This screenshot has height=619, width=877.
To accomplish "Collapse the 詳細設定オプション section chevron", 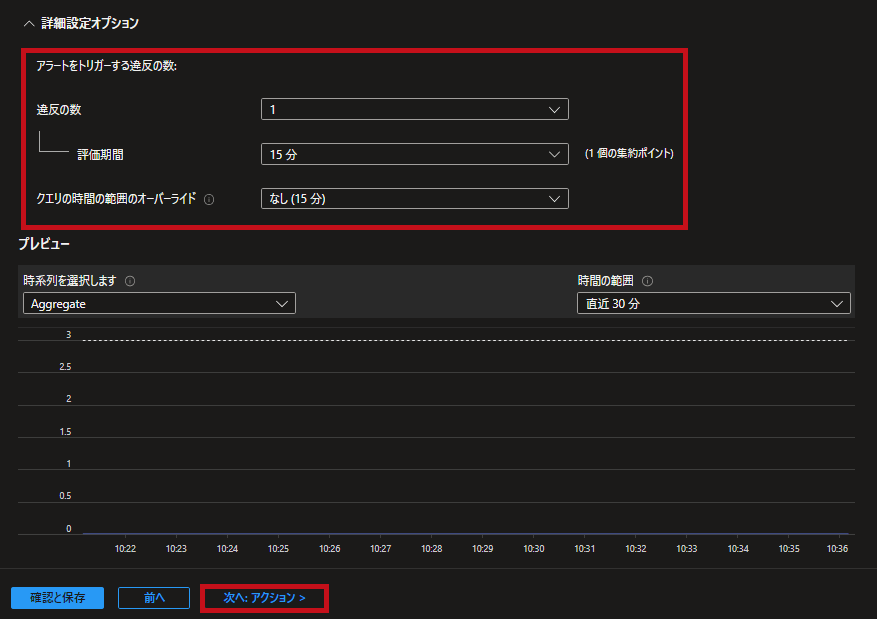I will (28, 23).
